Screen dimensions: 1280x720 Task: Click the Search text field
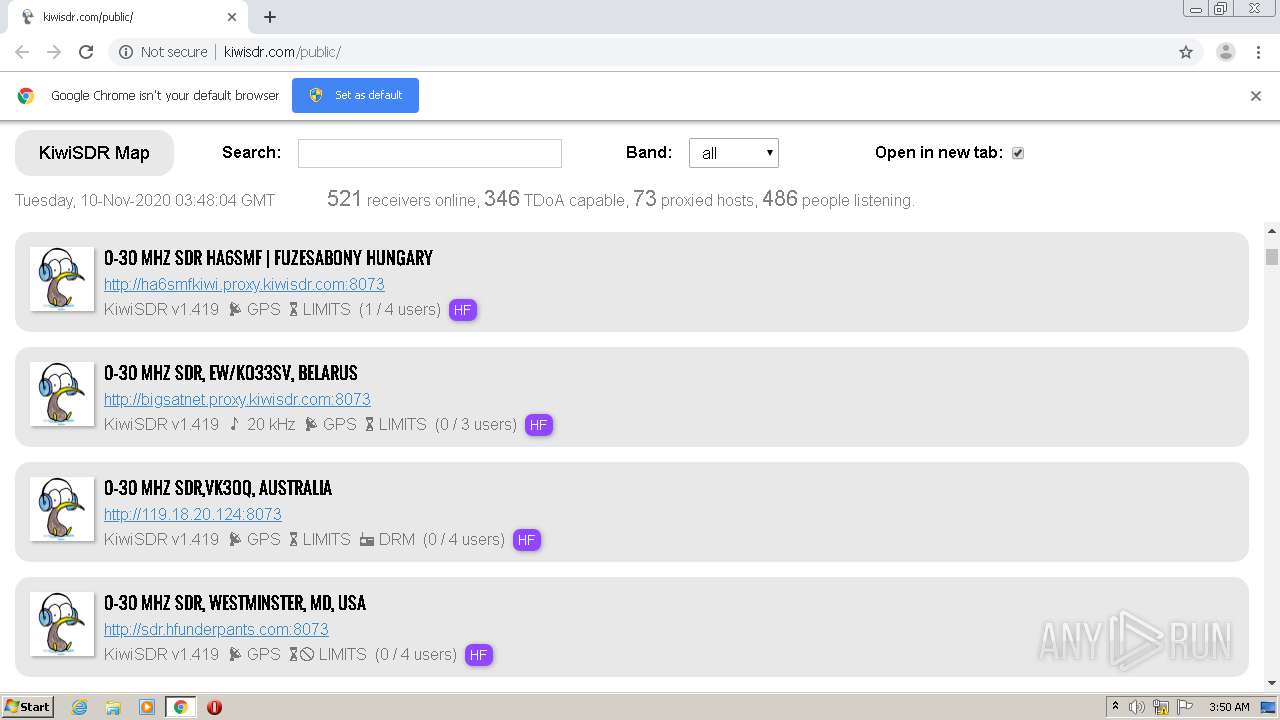(x=430, y=153)
